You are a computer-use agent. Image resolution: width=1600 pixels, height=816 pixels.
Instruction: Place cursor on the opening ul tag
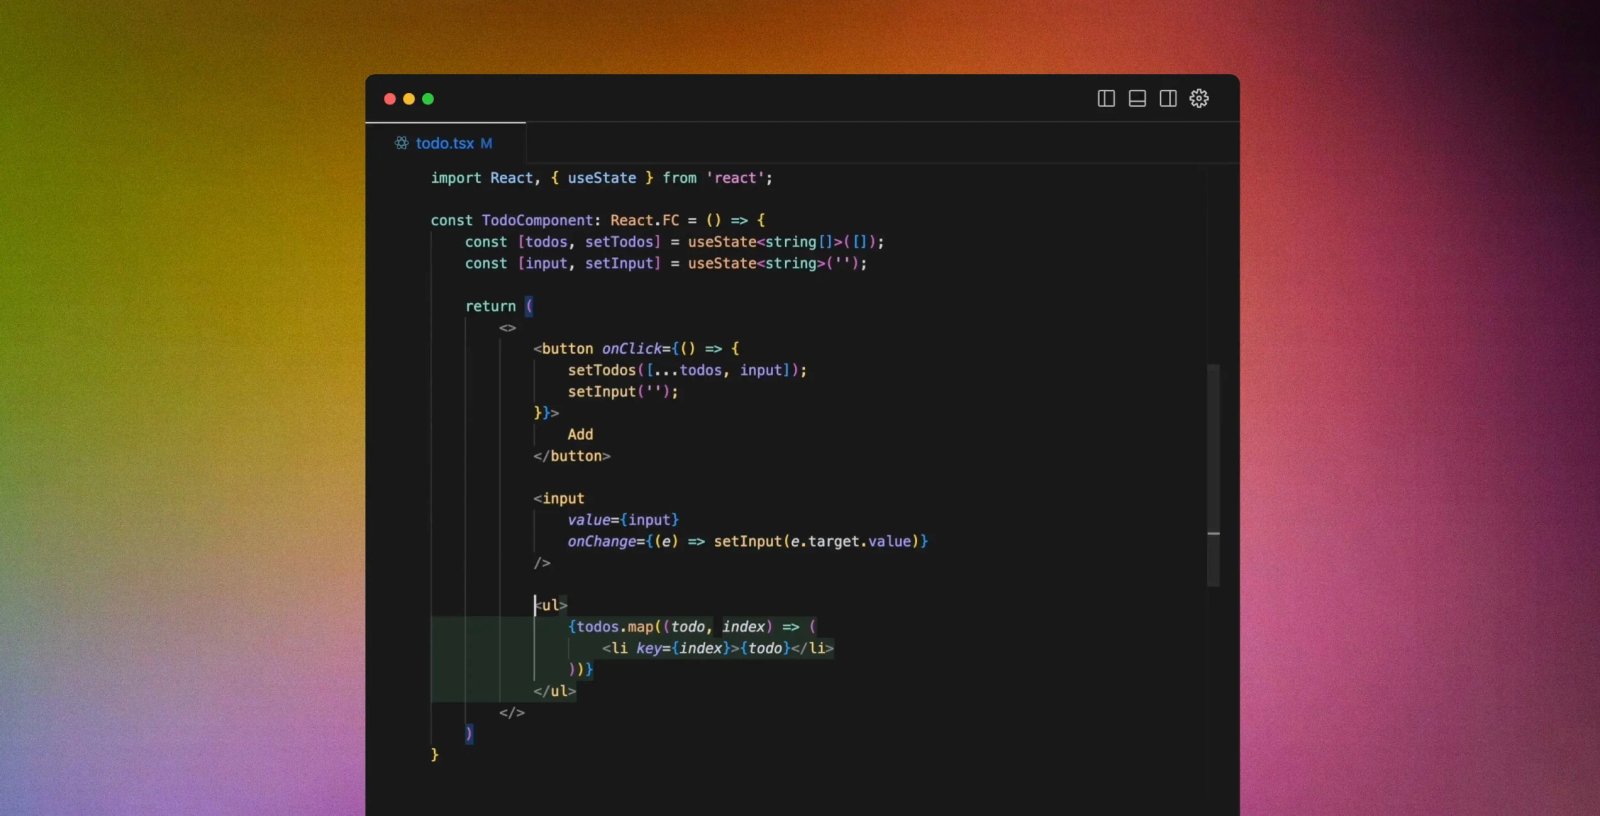(551, 605)
